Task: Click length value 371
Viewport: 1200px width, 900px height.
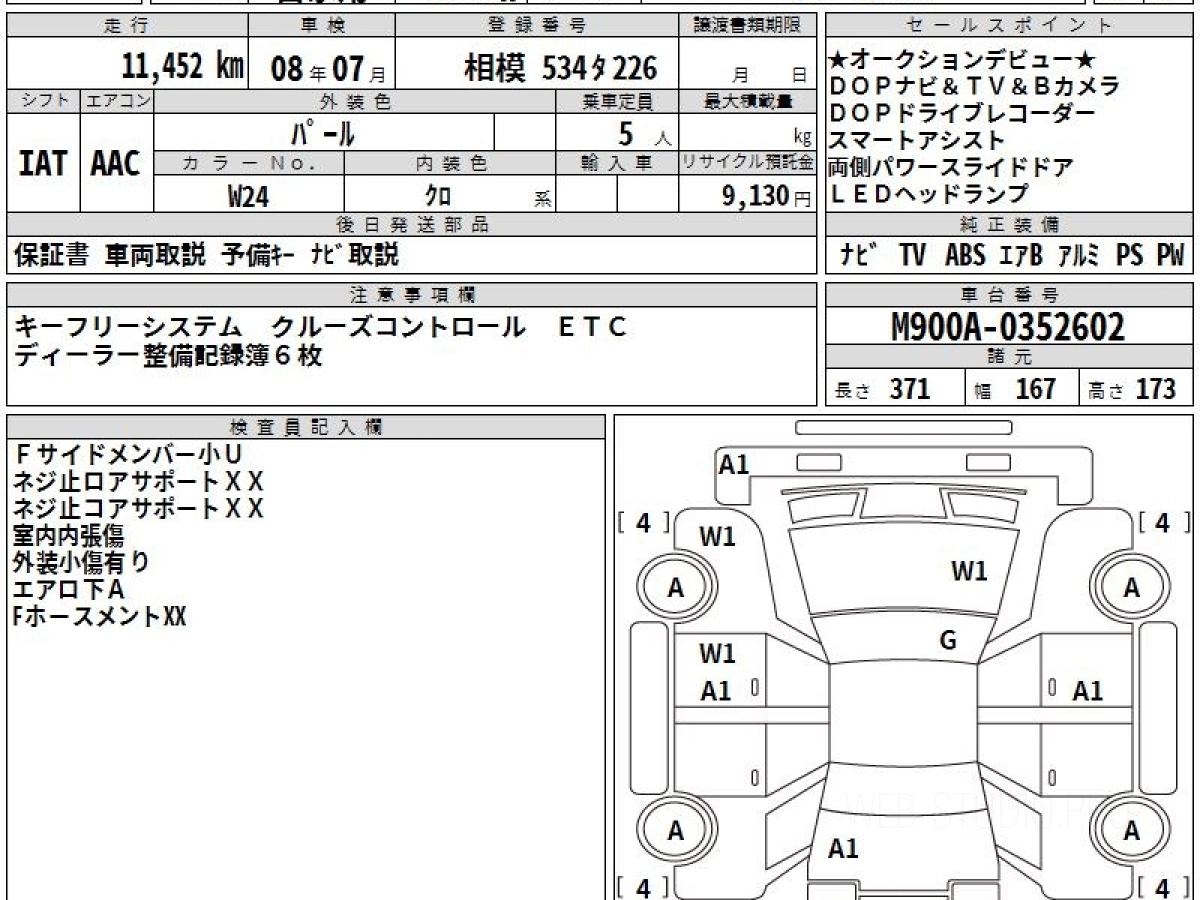Action: click(x=910, y=389)
